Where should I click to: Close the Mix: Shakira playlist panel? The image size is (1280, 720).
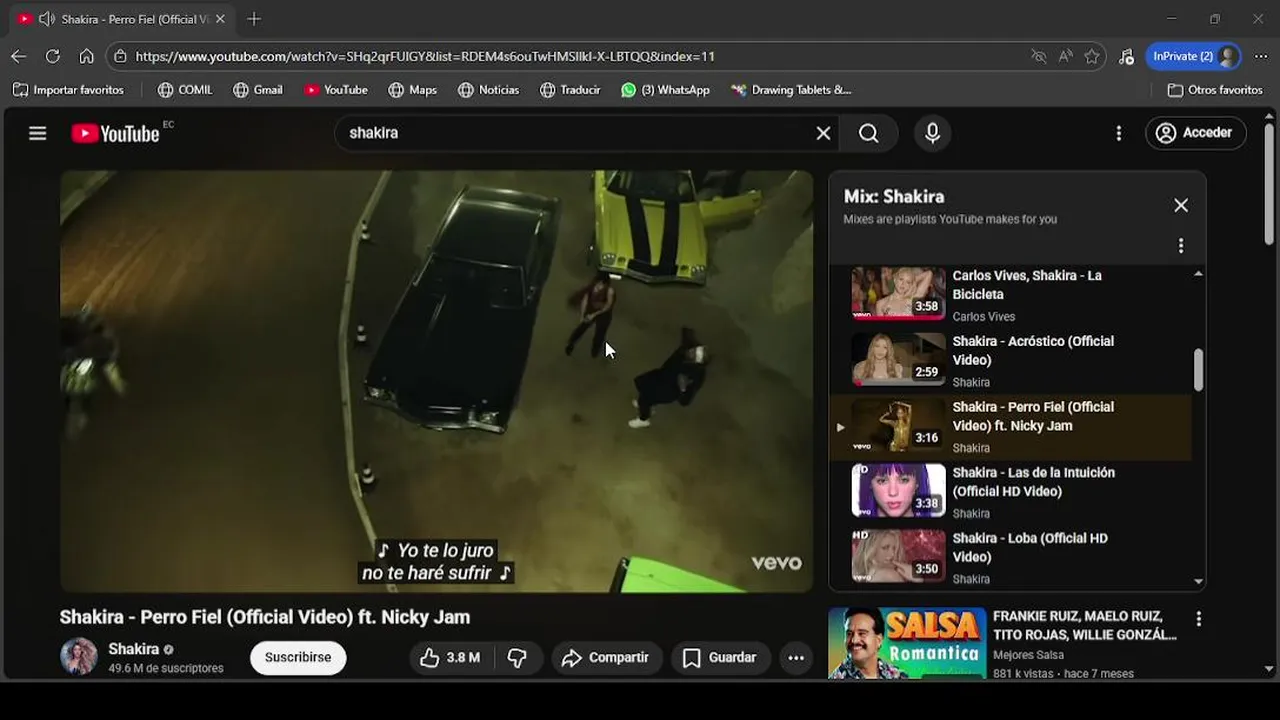(1181, 205)
